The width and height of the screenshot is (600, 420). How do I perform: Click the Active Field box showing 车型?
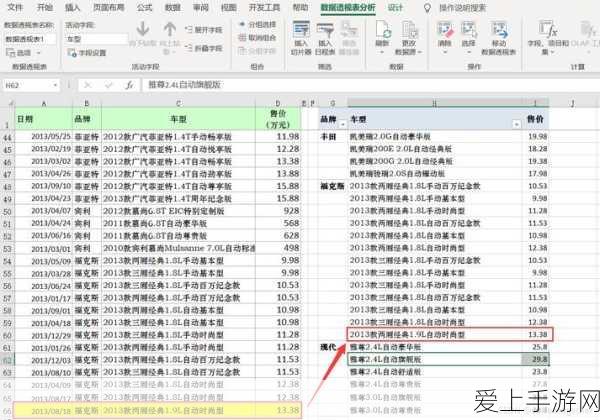(x=97, y=39)
